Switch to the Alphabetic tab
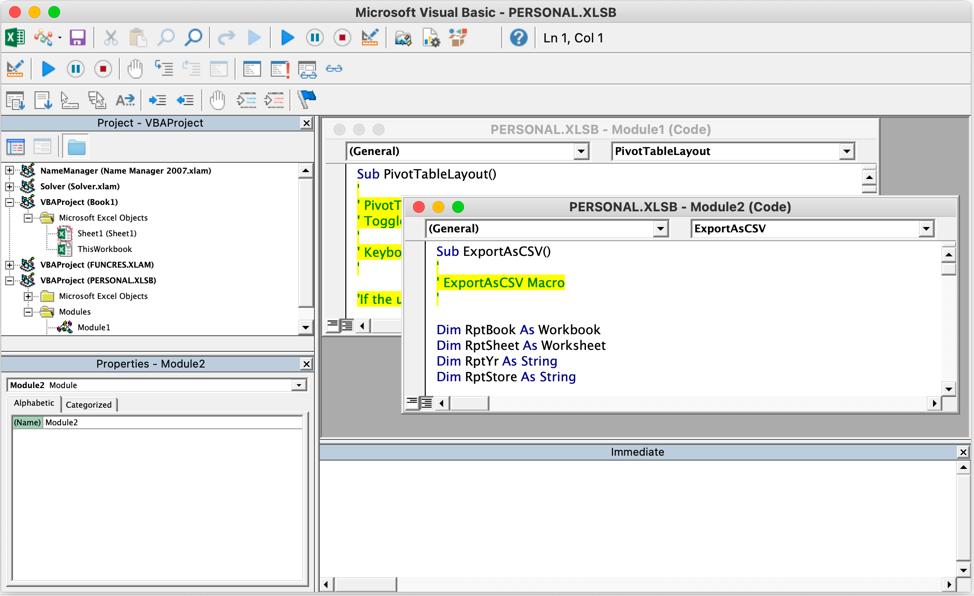974x596 pixels. 34,403
